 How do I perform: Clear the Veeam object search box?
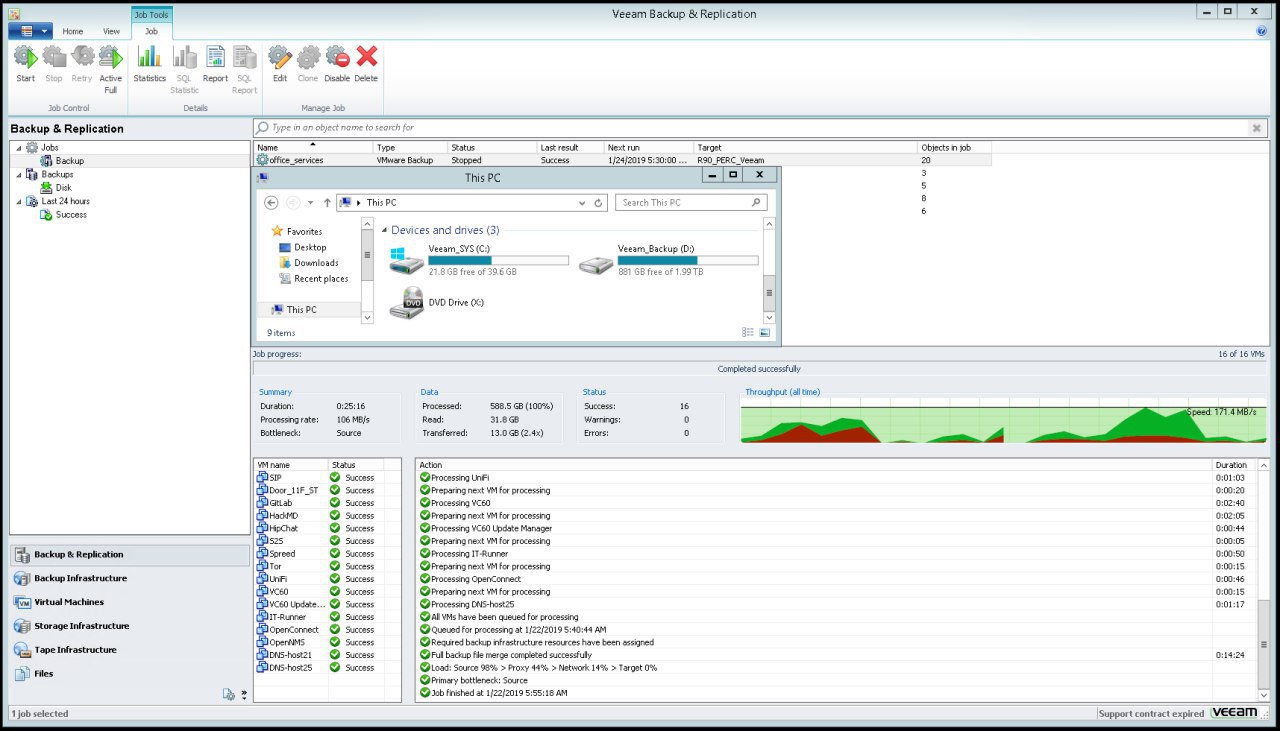click(1257, 128)
